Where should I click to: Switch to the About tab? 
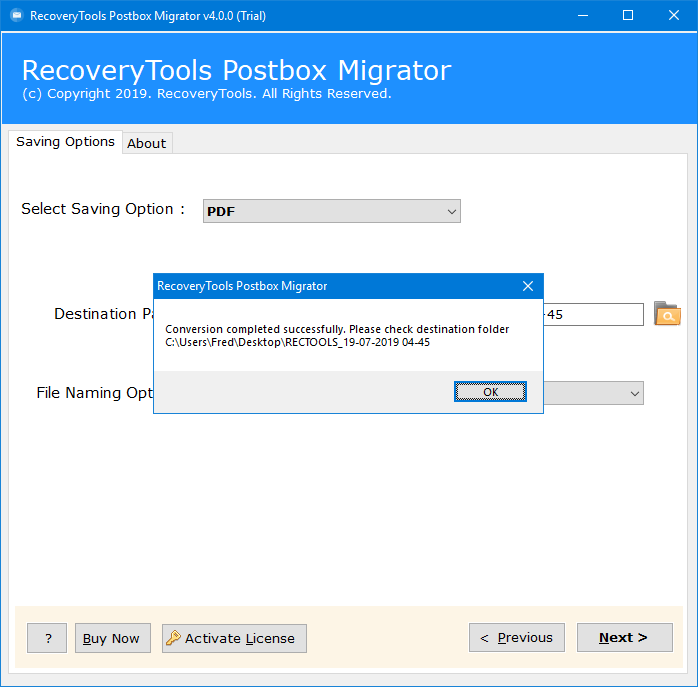tap(146, 143)
